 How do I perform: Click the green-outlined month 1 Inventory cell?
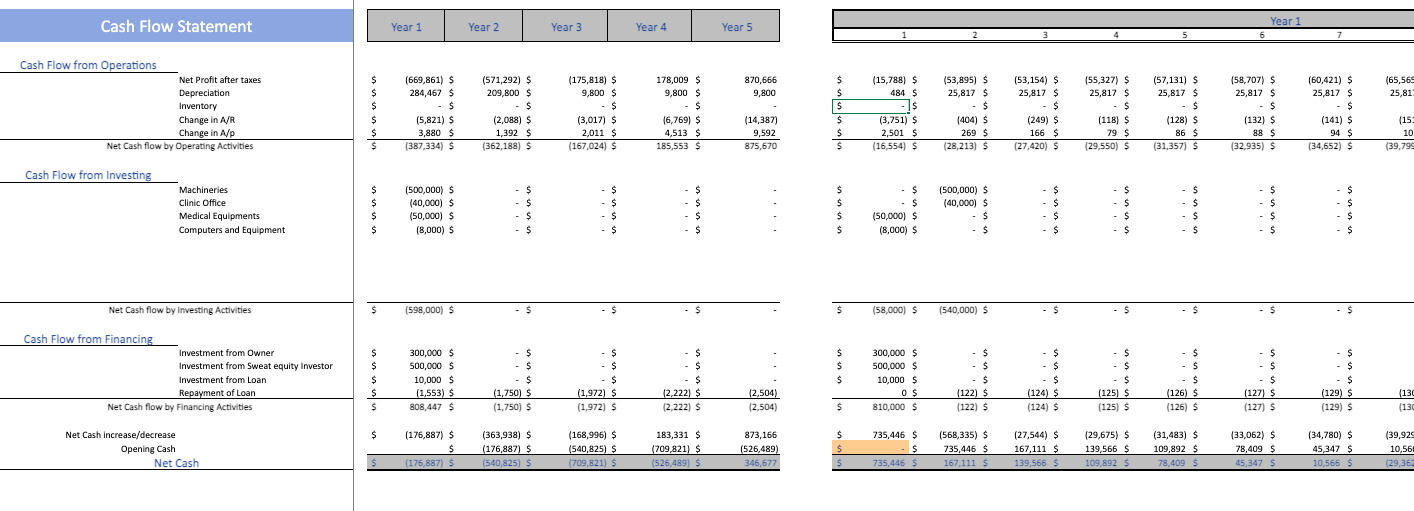point(871,106)
